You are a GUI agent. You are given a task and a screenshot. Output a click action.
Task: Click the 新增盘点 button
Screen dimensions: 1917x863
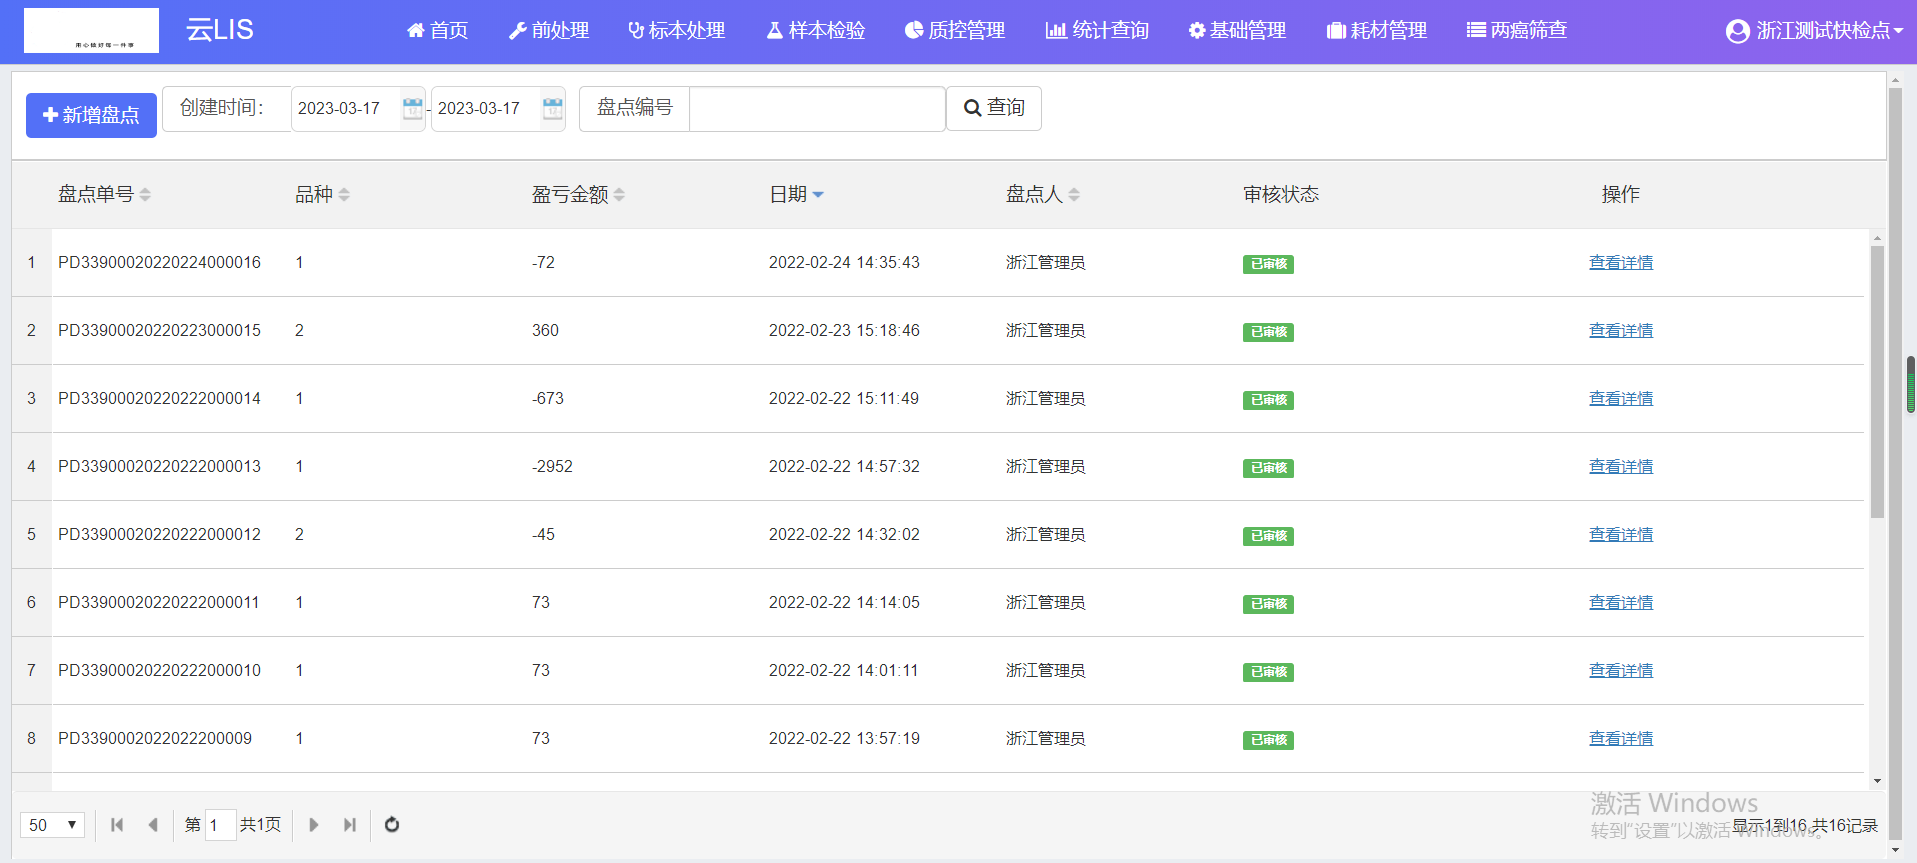(x=91, y=115)
